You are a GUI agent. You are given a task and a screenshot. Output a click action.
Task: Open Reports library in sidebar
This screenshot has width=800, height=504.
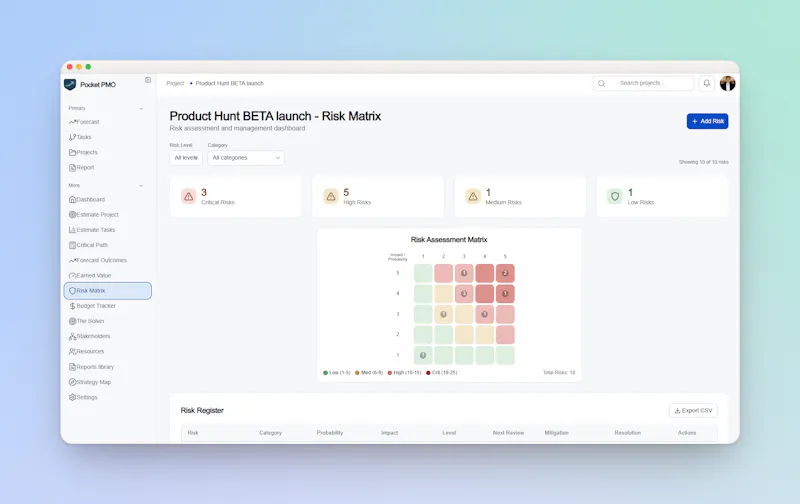[91, 367]
